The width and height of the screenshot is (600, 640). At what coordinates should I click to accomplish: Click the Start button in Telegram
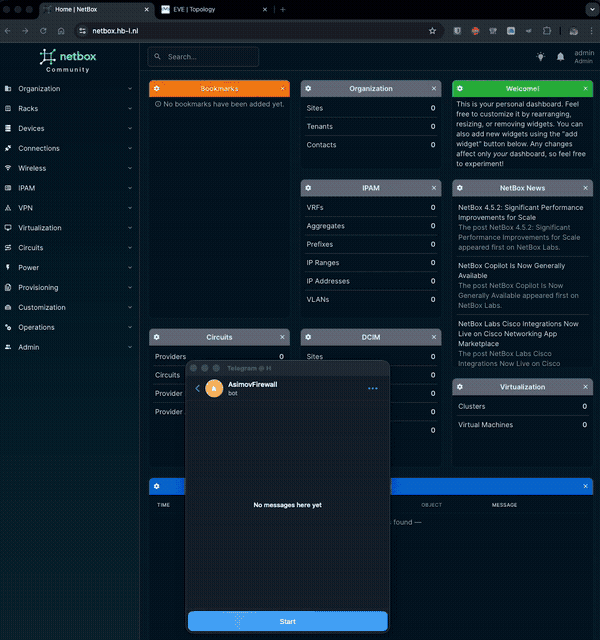click(287, 621)
